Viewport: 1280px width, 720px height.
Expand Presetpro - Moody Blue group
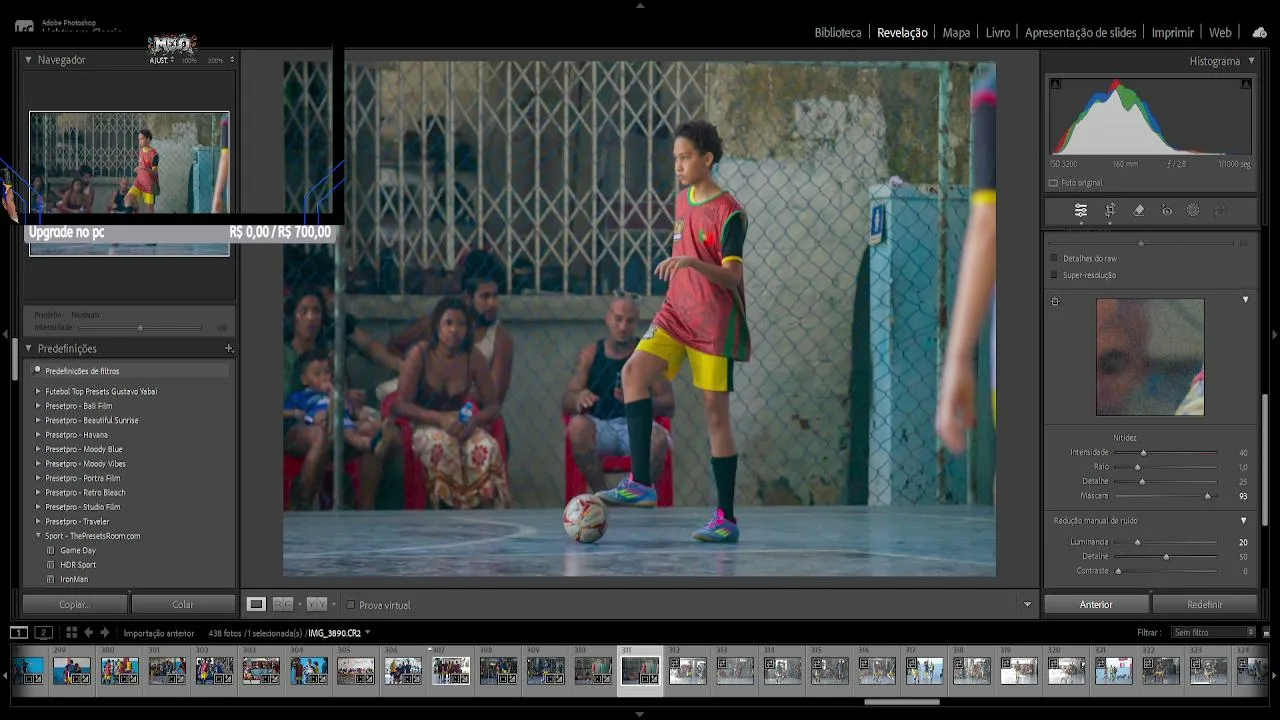coord(39,449)
